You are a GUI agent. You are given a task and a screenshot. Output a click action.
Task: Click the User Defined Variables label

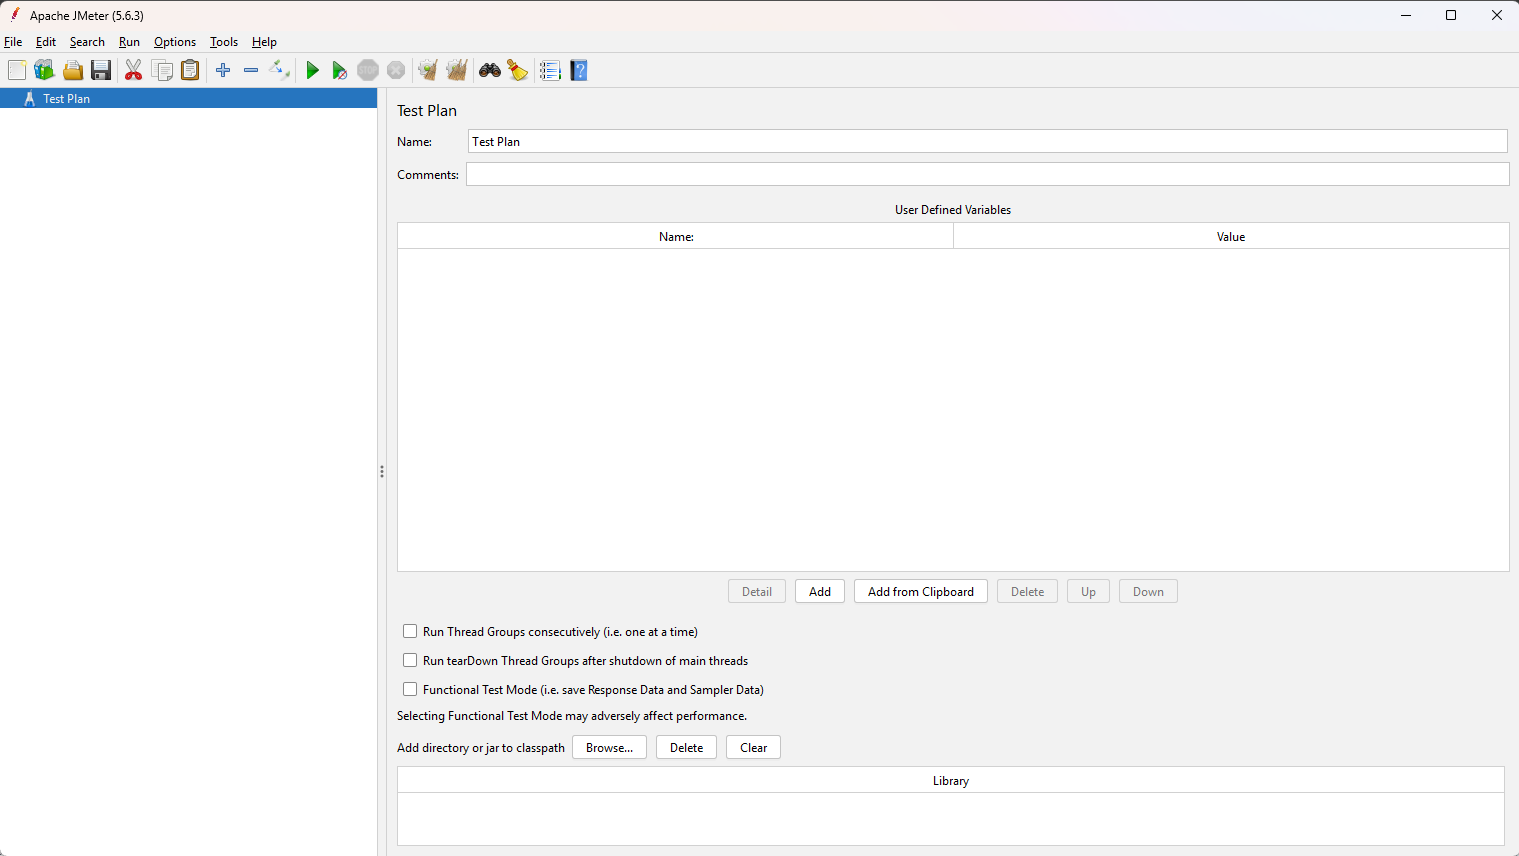click(x=953, y=209)
